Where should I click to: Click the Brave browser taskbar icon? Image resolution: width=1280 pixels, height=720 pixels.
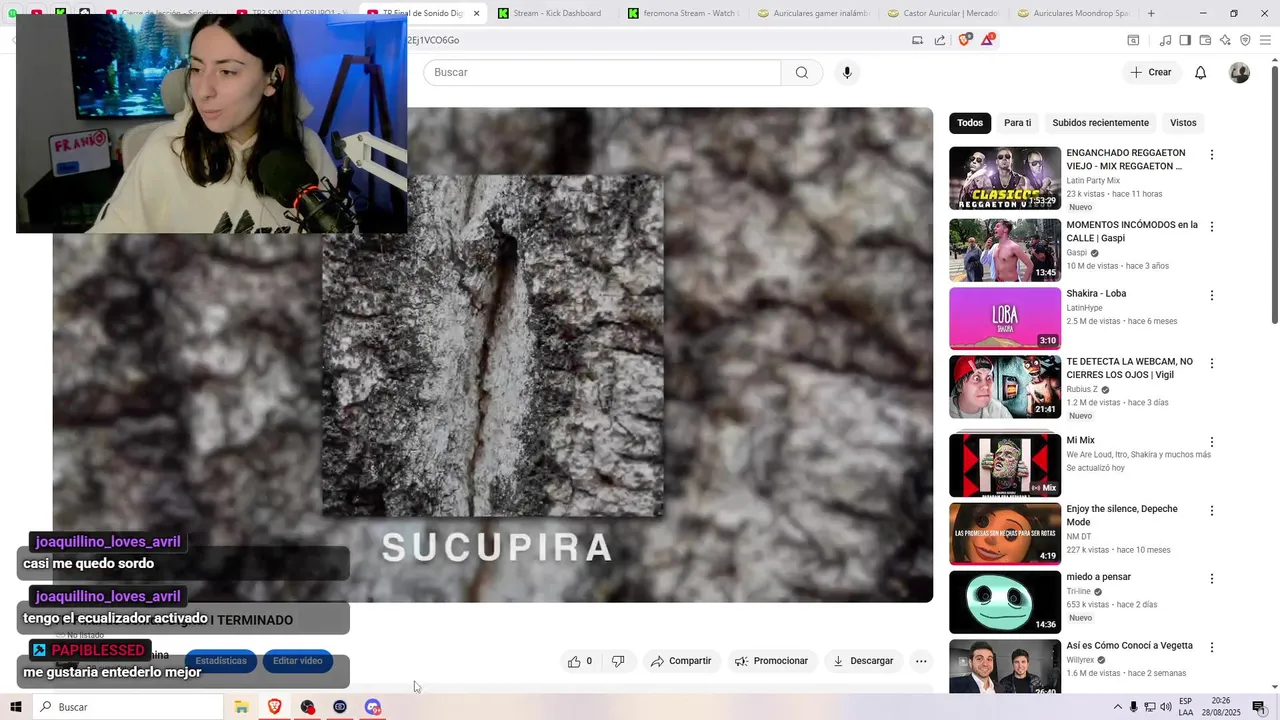[x=274, y=707]
